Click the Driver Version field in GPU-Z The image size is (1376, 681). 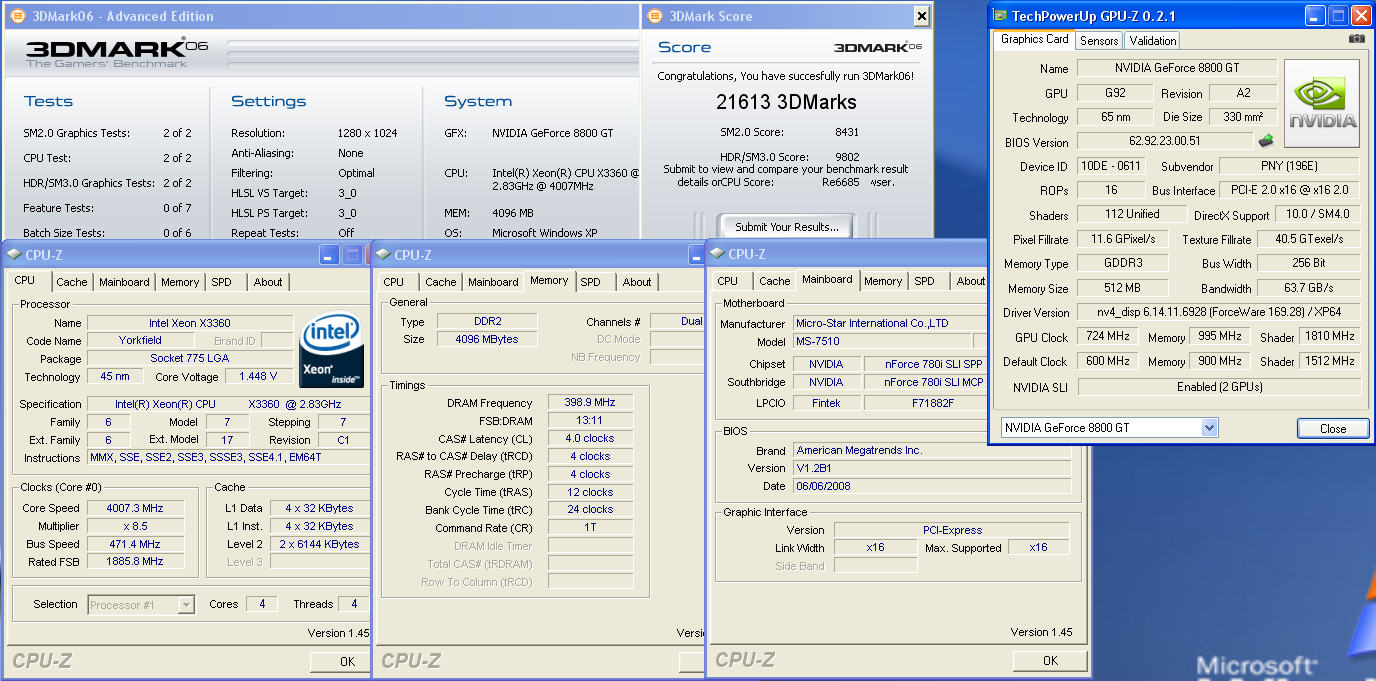pos(1219,313)
